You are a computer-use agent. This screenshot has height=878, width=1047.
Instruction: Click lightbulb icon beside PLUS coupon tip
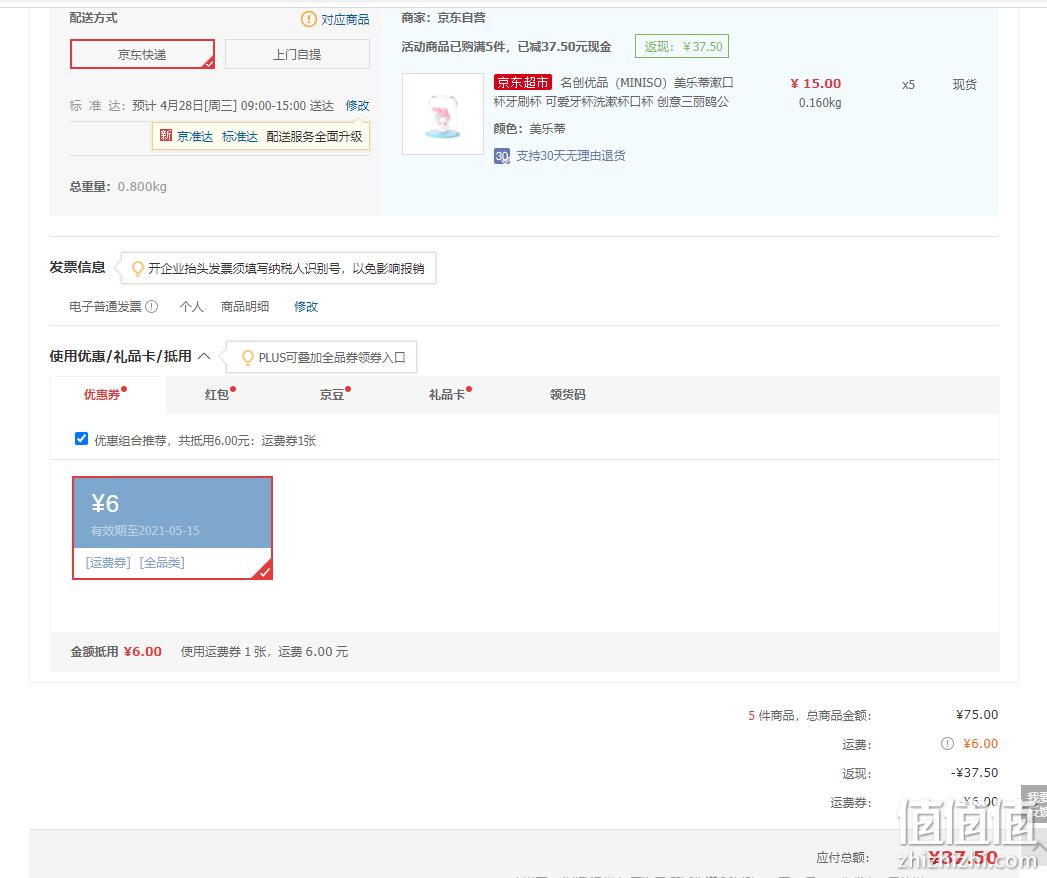[248, 357]
